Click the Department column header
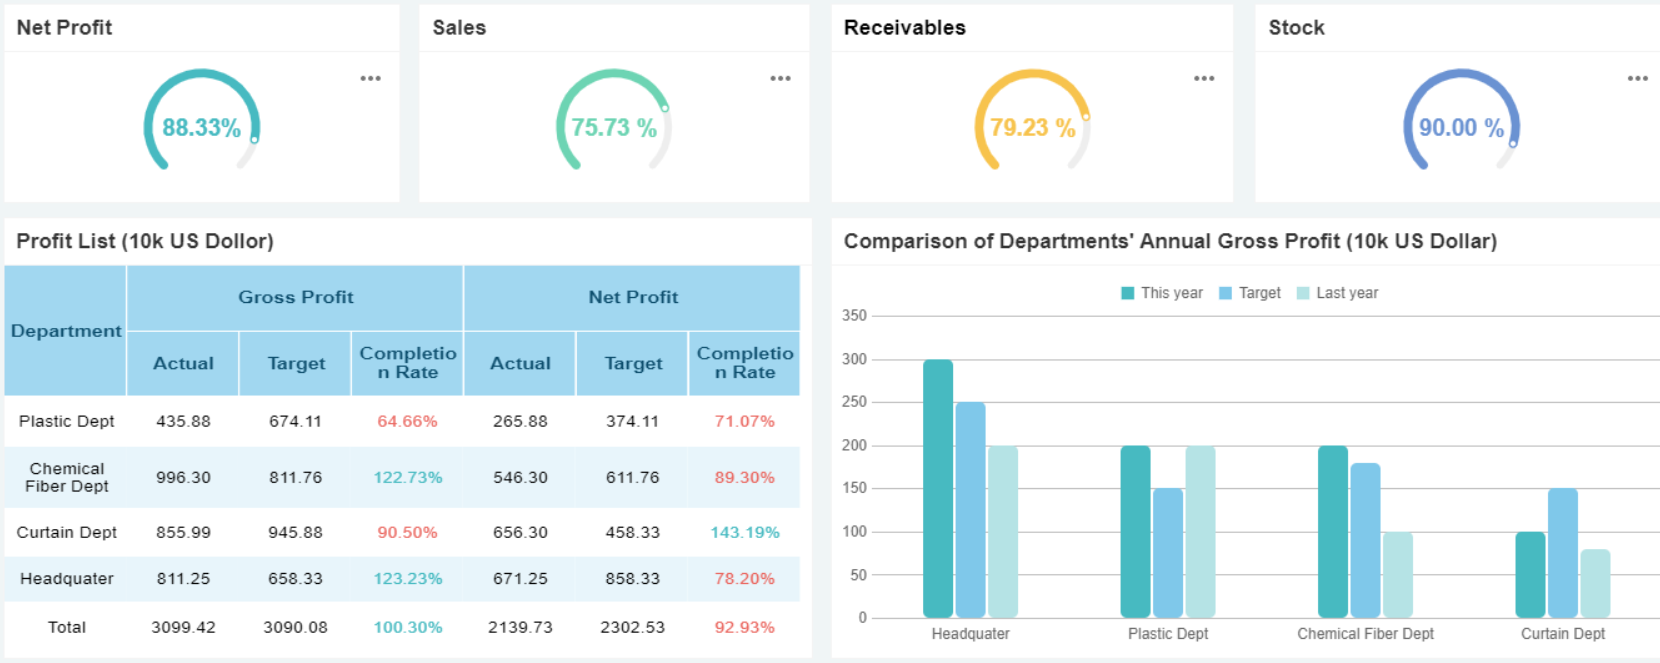 pyautogui.click(x=66, y=331)
